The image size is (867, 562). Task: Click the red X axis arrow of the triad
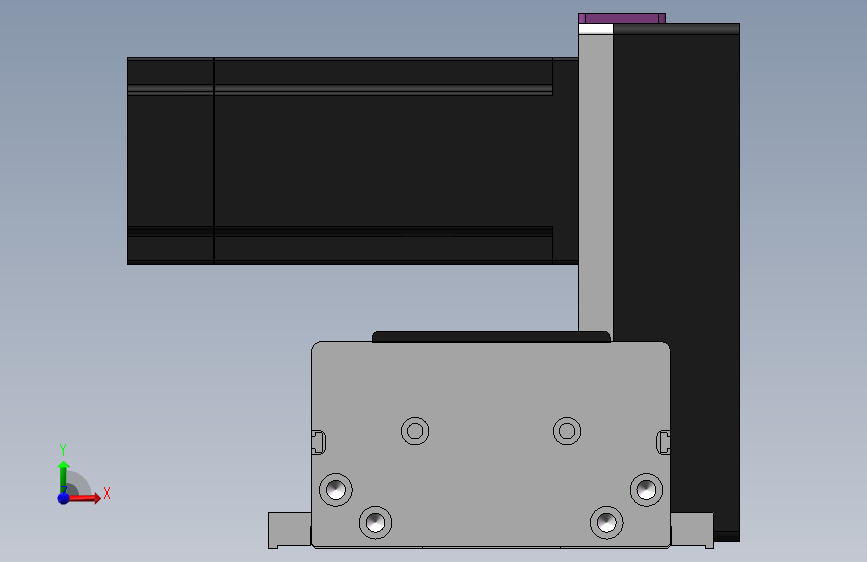tap(86, 498)
